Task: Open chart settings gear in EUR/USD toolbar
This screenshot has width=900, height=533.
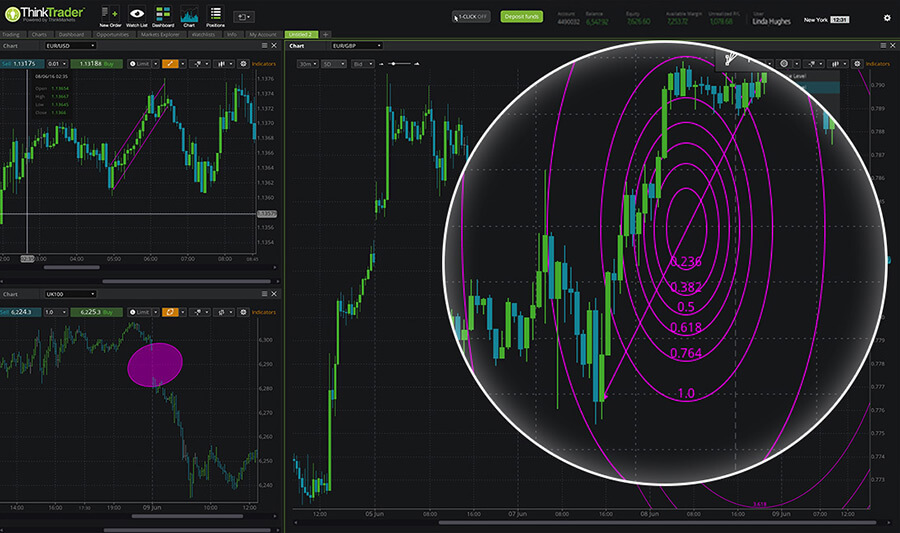Action: [243, 63]
